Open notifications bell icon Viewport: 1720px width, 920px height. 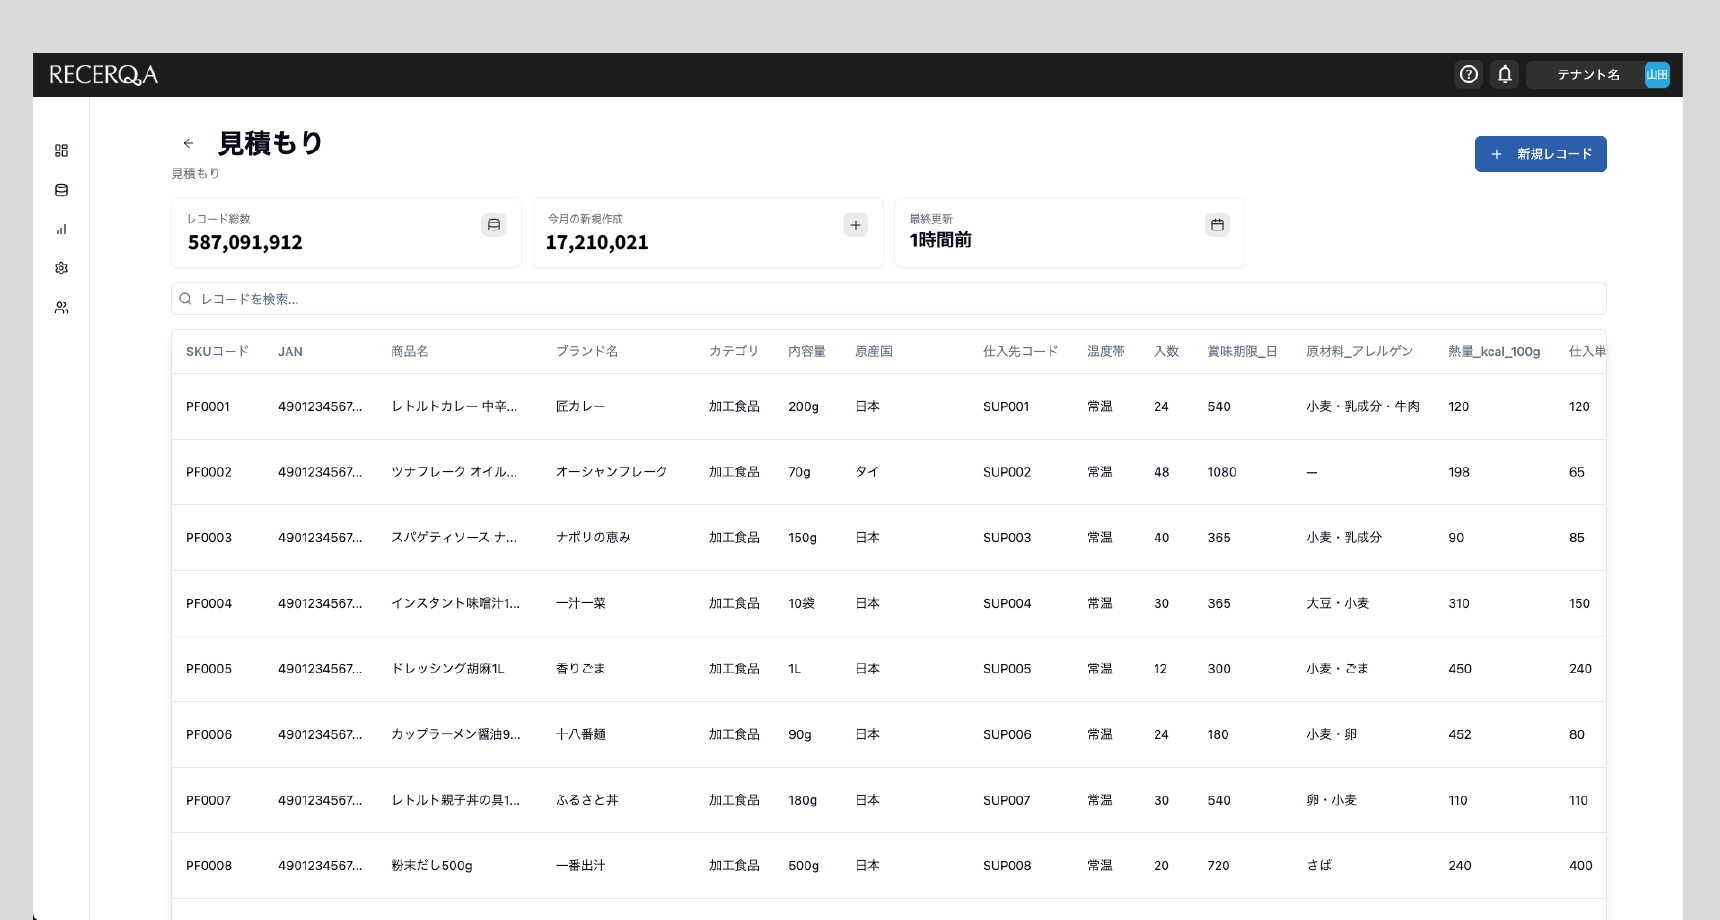point(1504,74)
